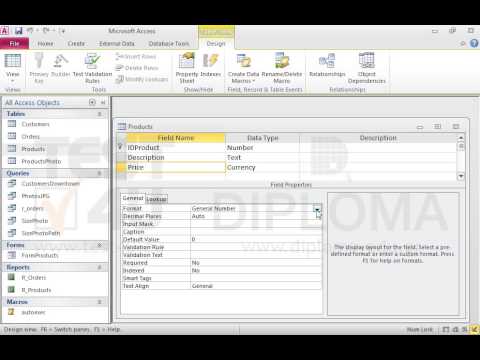Click the Save icon in quick access toolbar
The image size is (480, 360).
tap(19, 31)
